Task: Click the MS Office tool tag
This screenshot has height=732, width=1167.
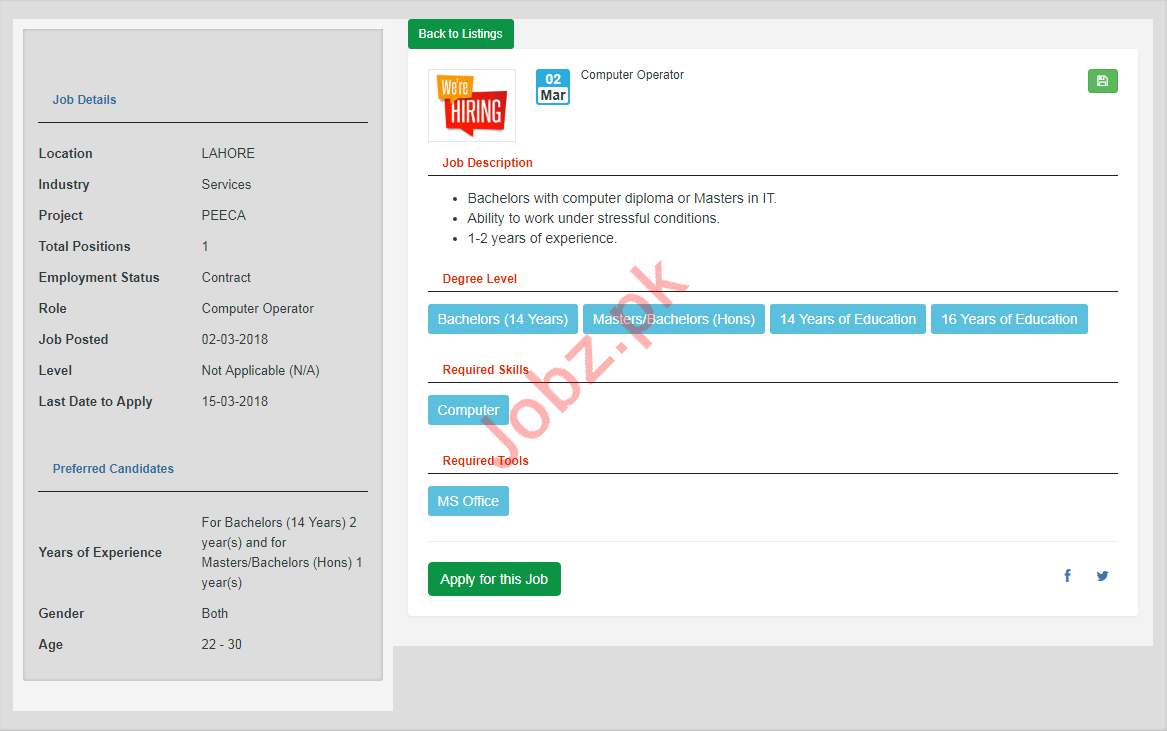Action: pyautogui.click(x=468, y=501)
